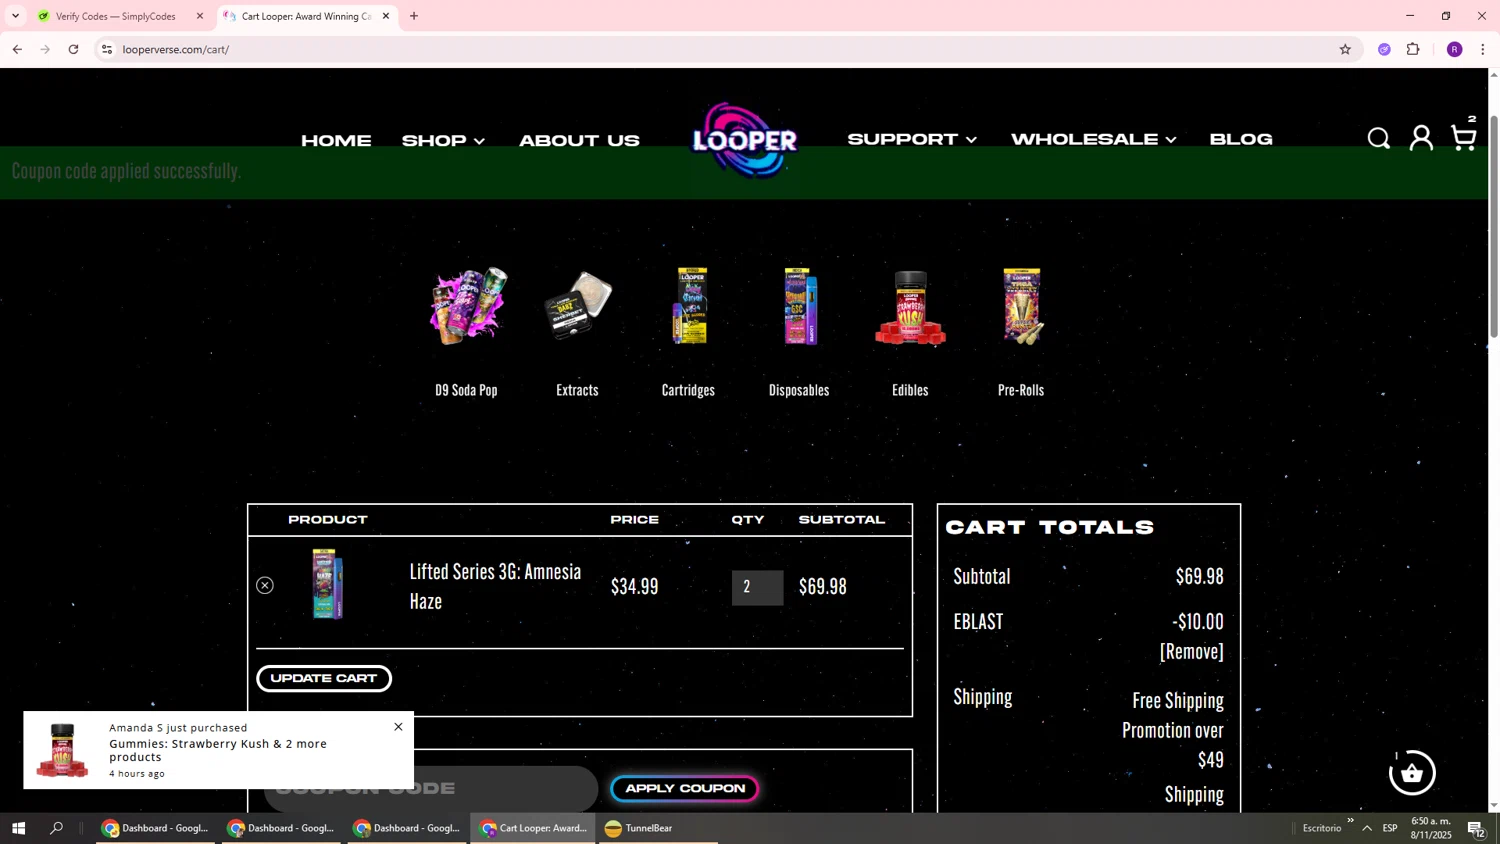Open the search magnifier icon in site header
Viewport: 1500px width, 844px height.
pos(1379,139)
